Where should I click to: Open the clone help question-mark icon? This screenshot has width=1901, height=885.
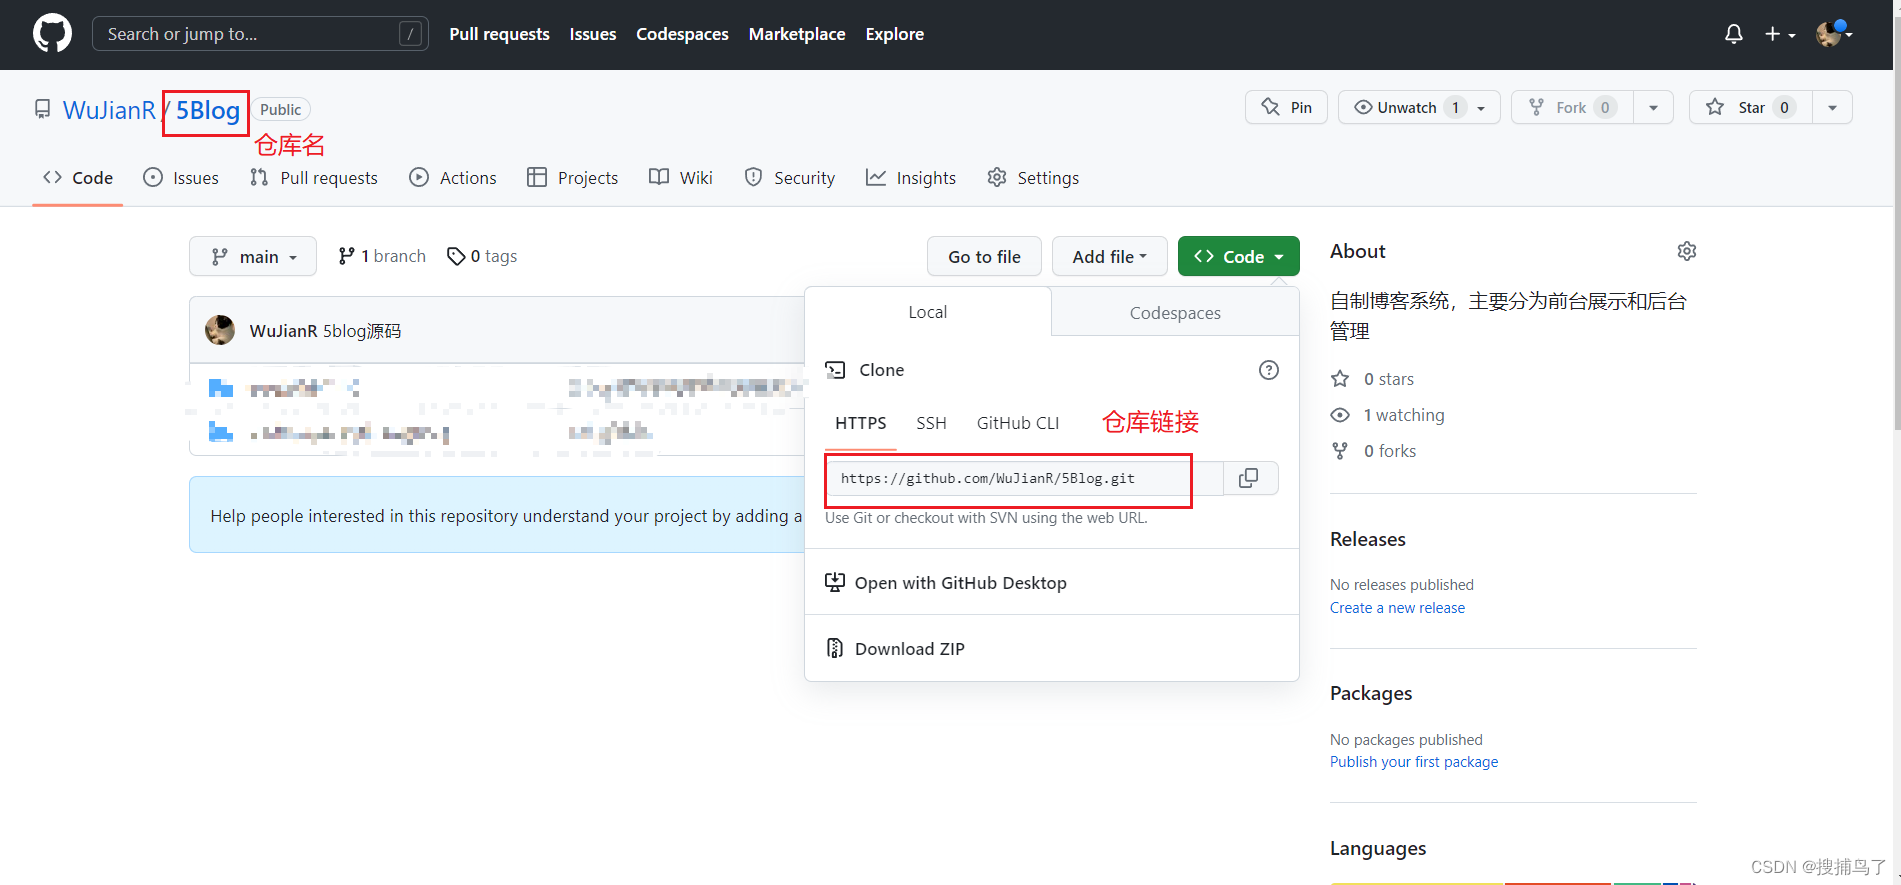pyautogui.click(x=1269, y=370)
